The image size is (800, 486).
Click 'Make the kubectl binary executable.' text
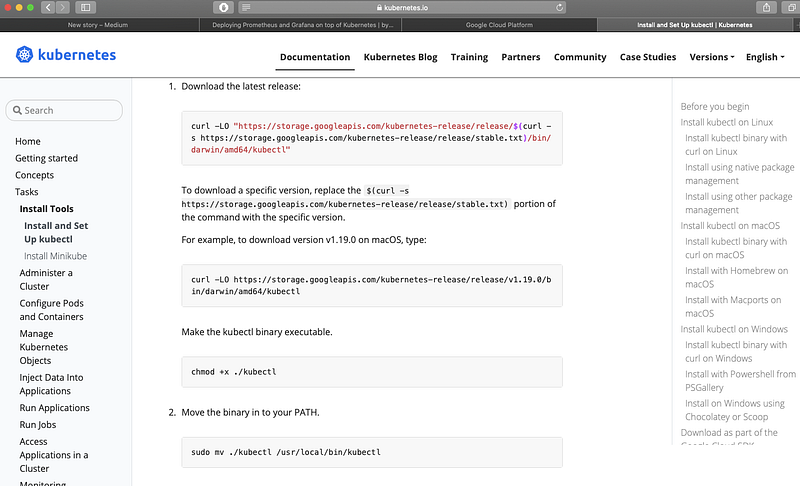pyautogui.click(x=257, y=332)
